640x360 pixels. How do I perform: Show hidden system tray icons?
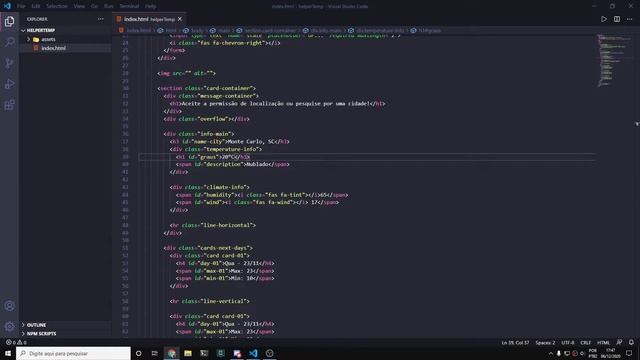tap(551, 353)
